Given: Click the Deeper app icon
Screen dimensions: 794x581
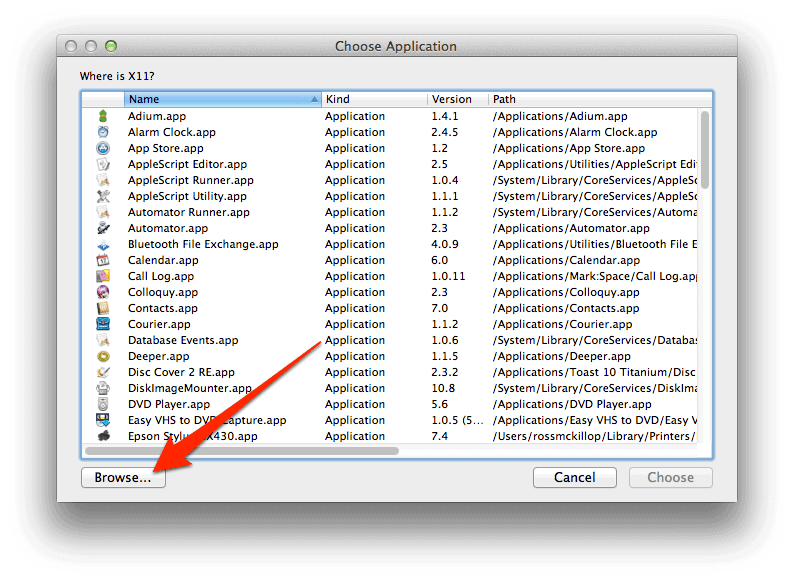Looking at the screenshot, I should (x=103, y=356).
